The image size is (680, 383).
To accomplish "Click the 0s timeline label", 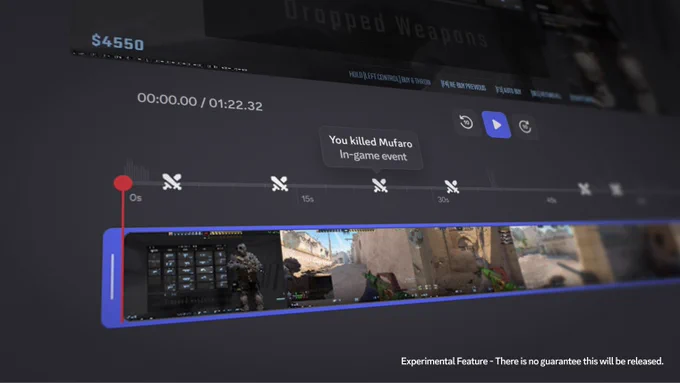I will click(x=135, y=198).
